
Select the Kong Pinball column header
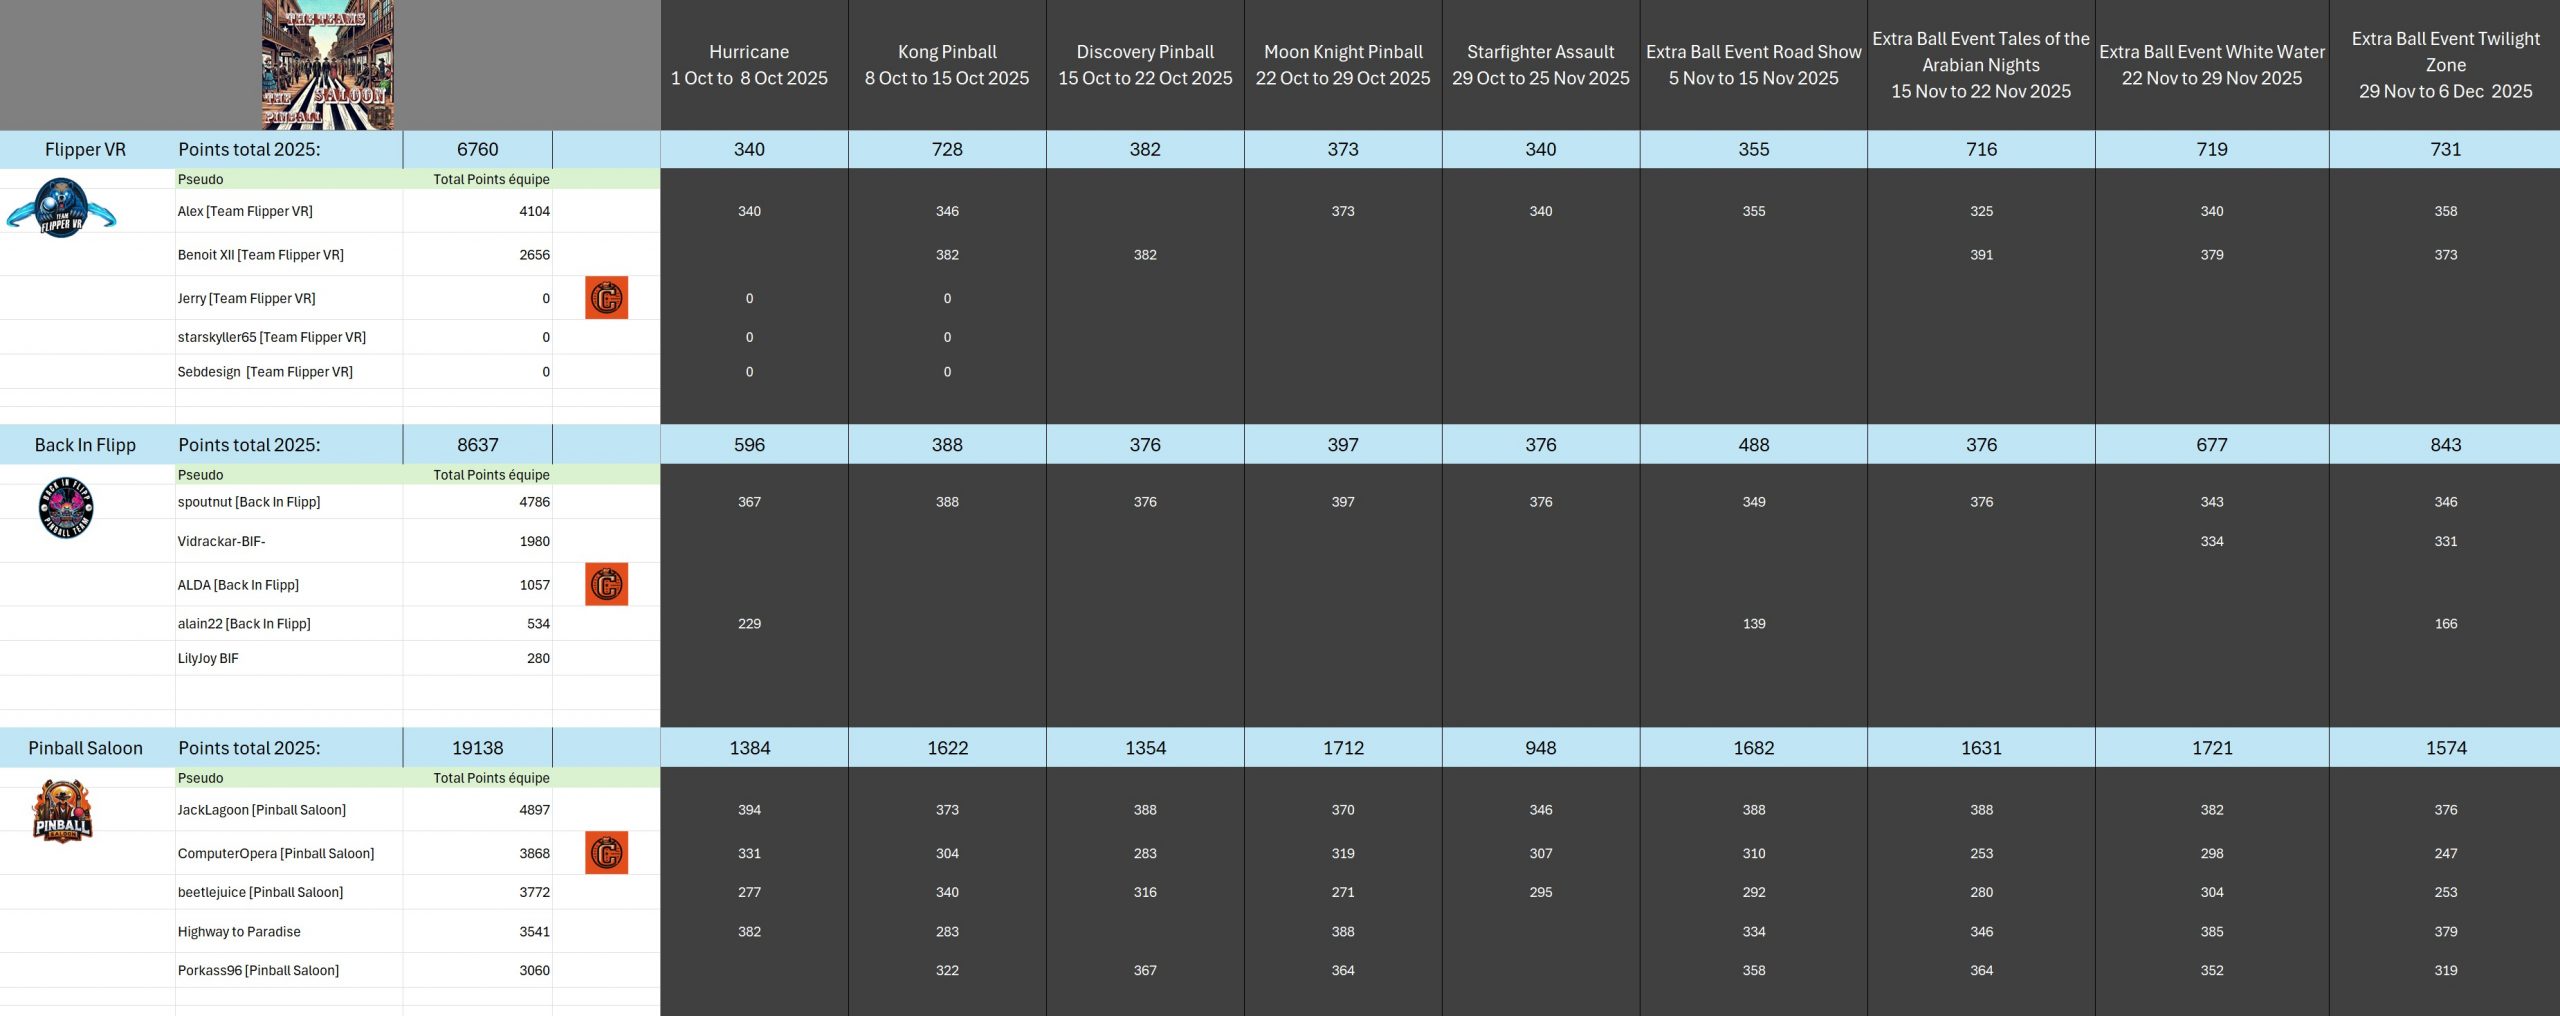946,65
